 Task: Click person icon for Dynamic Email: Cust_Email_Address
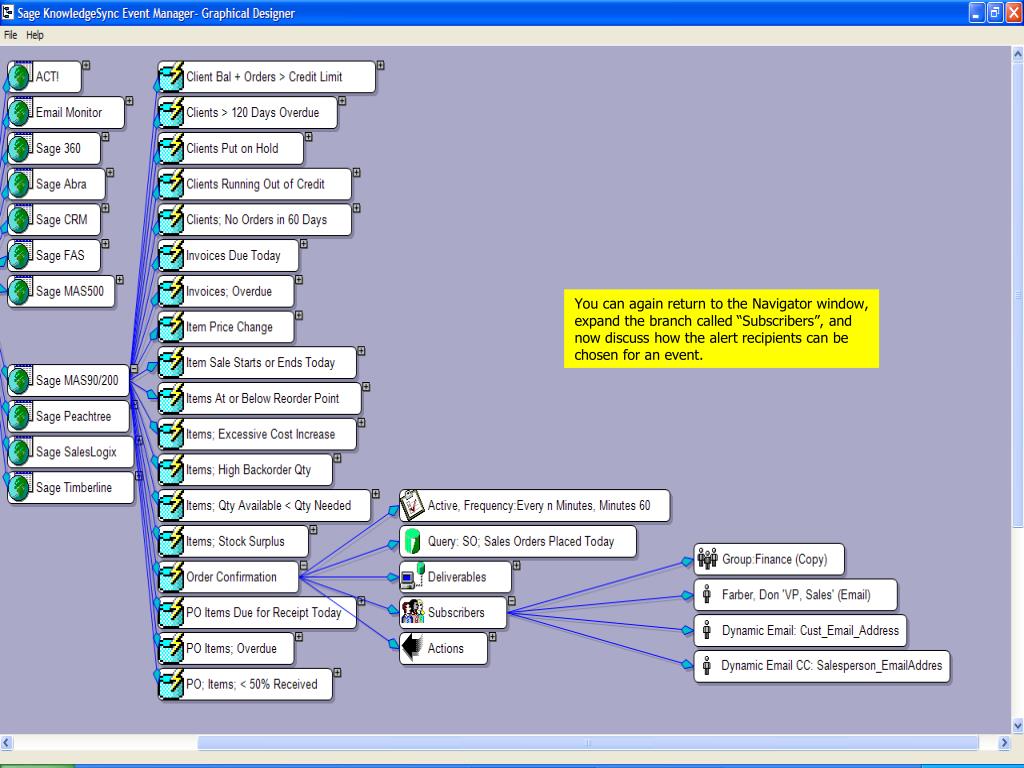tap(707, 630)
